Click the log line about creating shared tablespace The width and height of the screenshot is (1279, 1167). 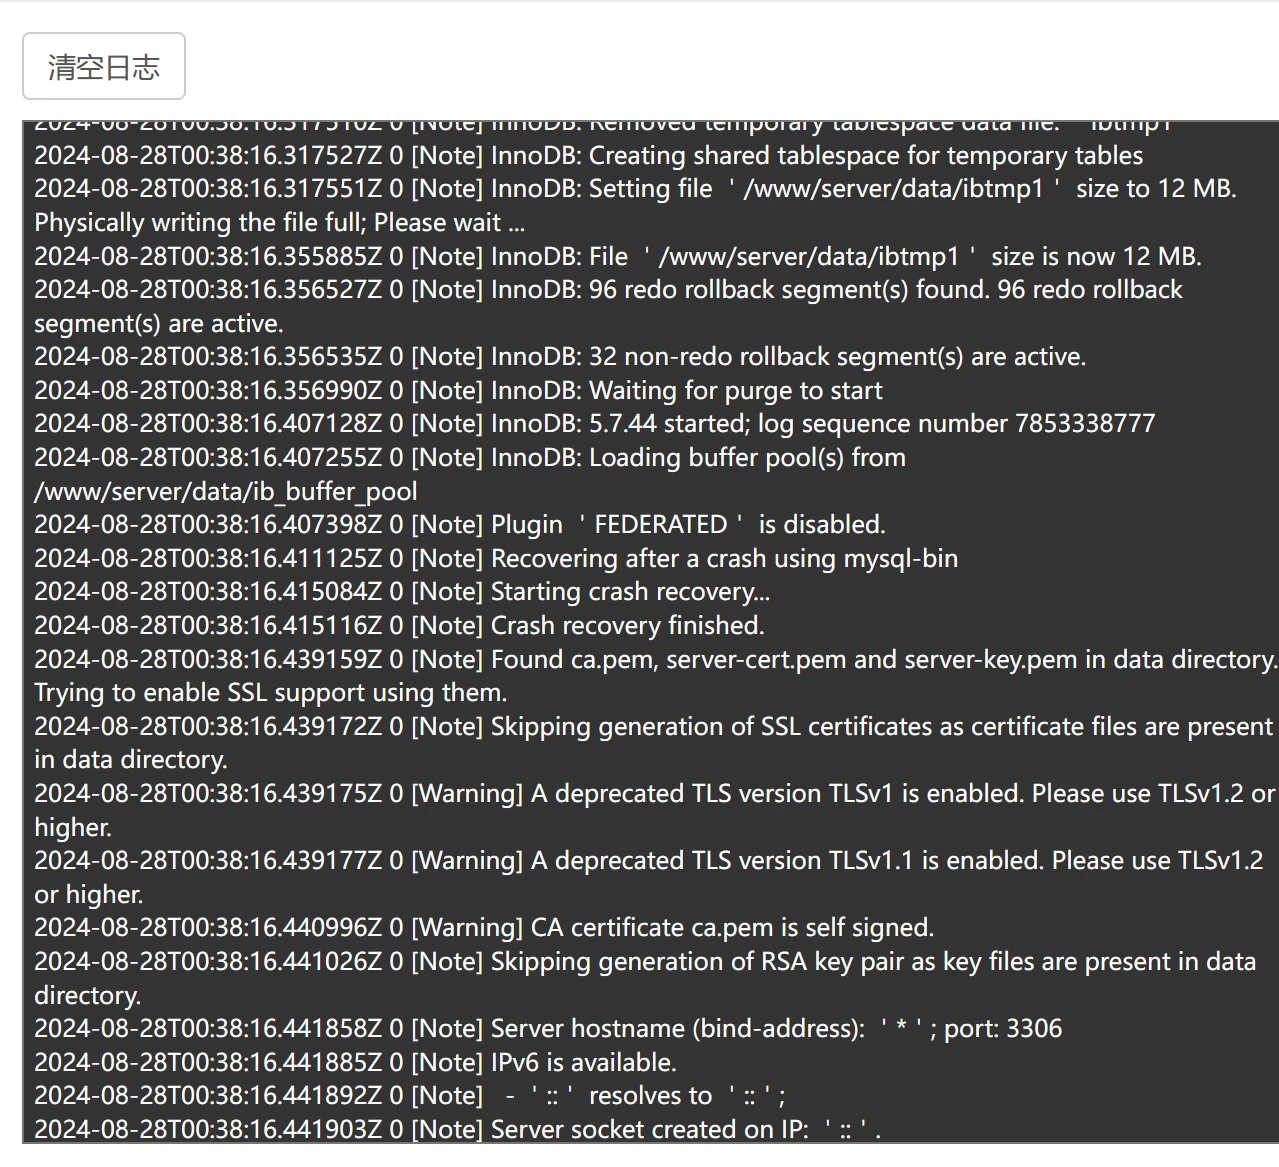pyautogui.click(x=588, y=156)
